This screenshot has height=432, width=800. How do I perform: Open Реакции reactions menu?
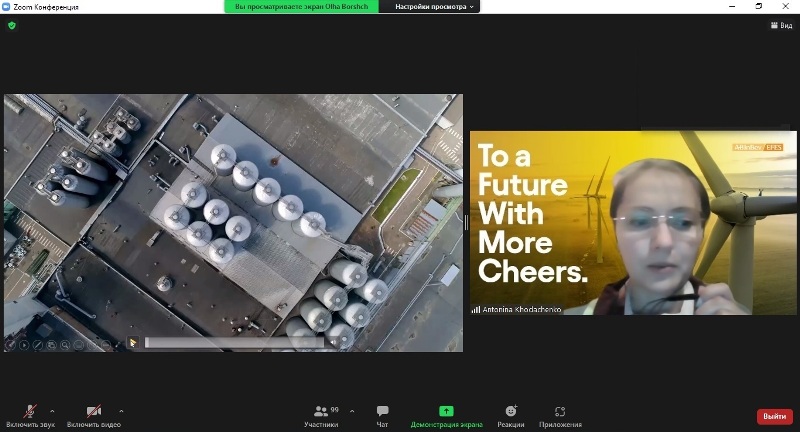511,416
